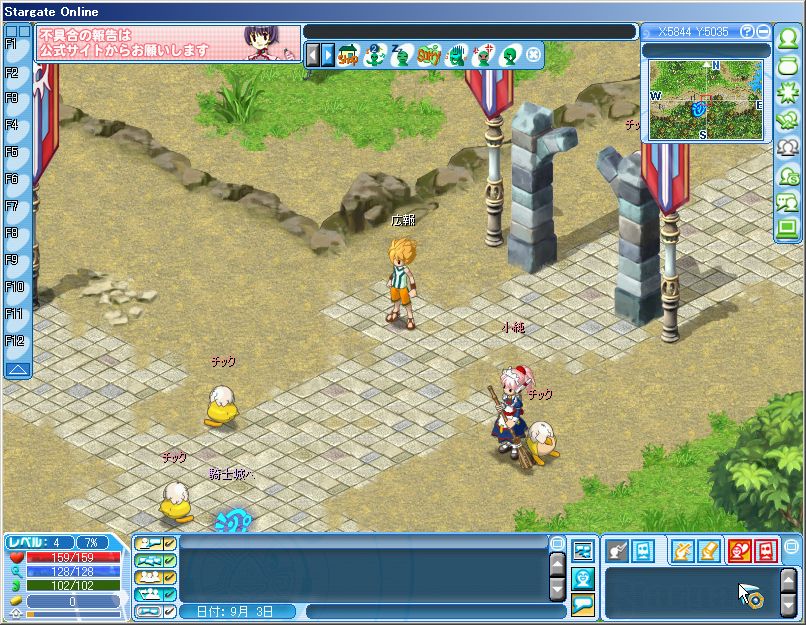Viewport: 806px width, 625px height.
Task: Open the skills burst icon in right sidebar
Action: [x=787, y=93]
